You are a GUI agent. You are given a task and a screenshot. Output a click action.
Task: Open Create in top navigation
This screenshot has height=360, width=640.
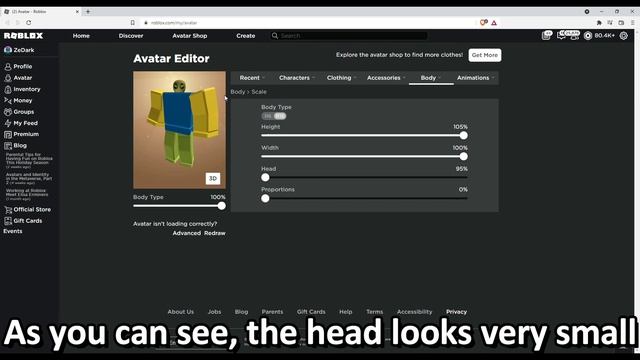click(245, 36)
